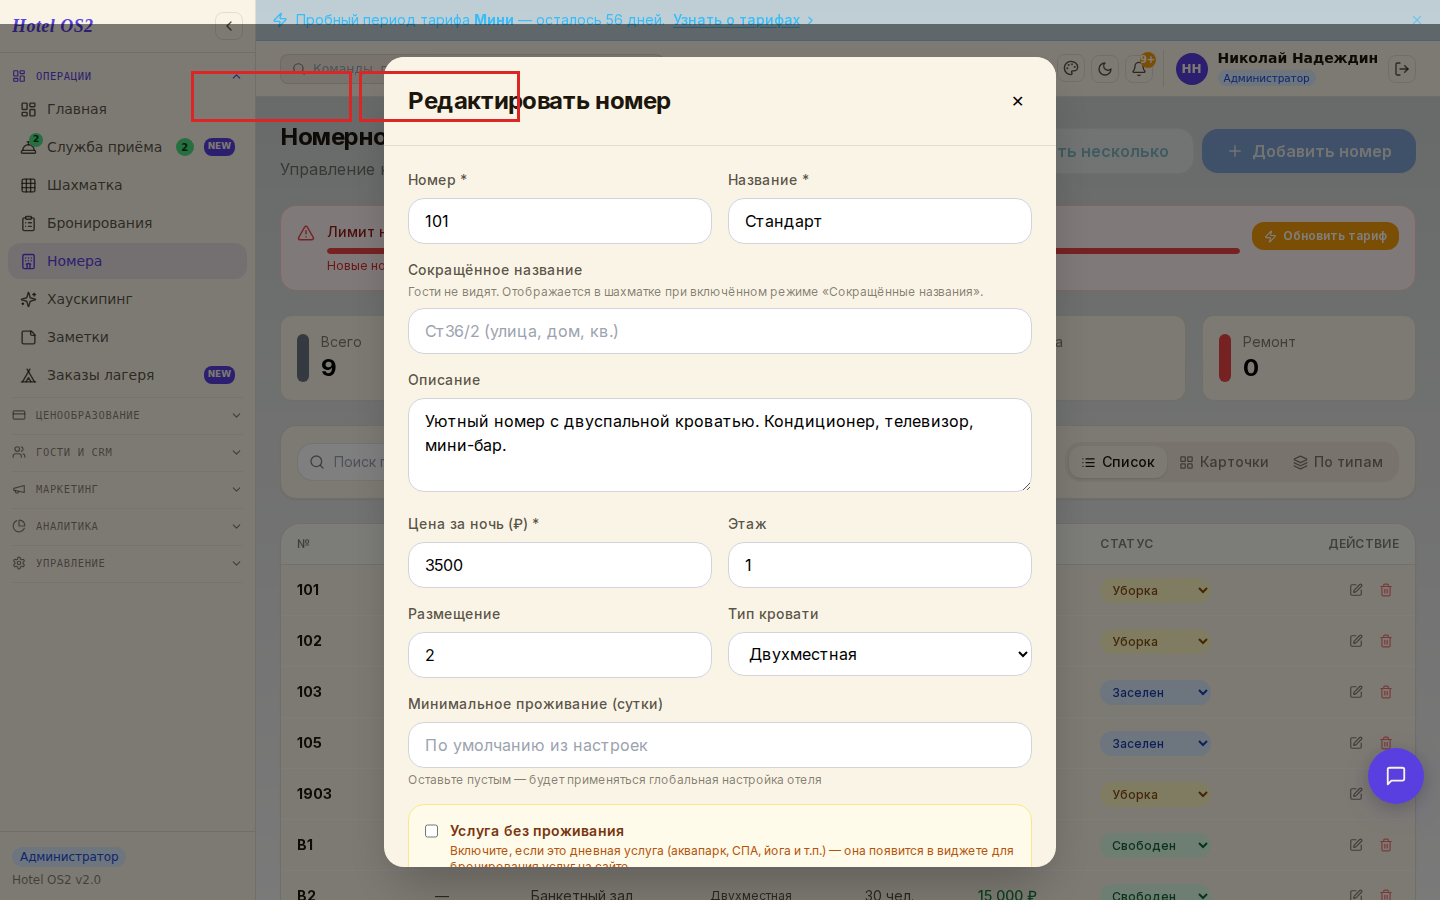The width and height of the screenshot is (1440, 900).
Task: Edit room 105 pencil icon
Action: pos(1356,743)
